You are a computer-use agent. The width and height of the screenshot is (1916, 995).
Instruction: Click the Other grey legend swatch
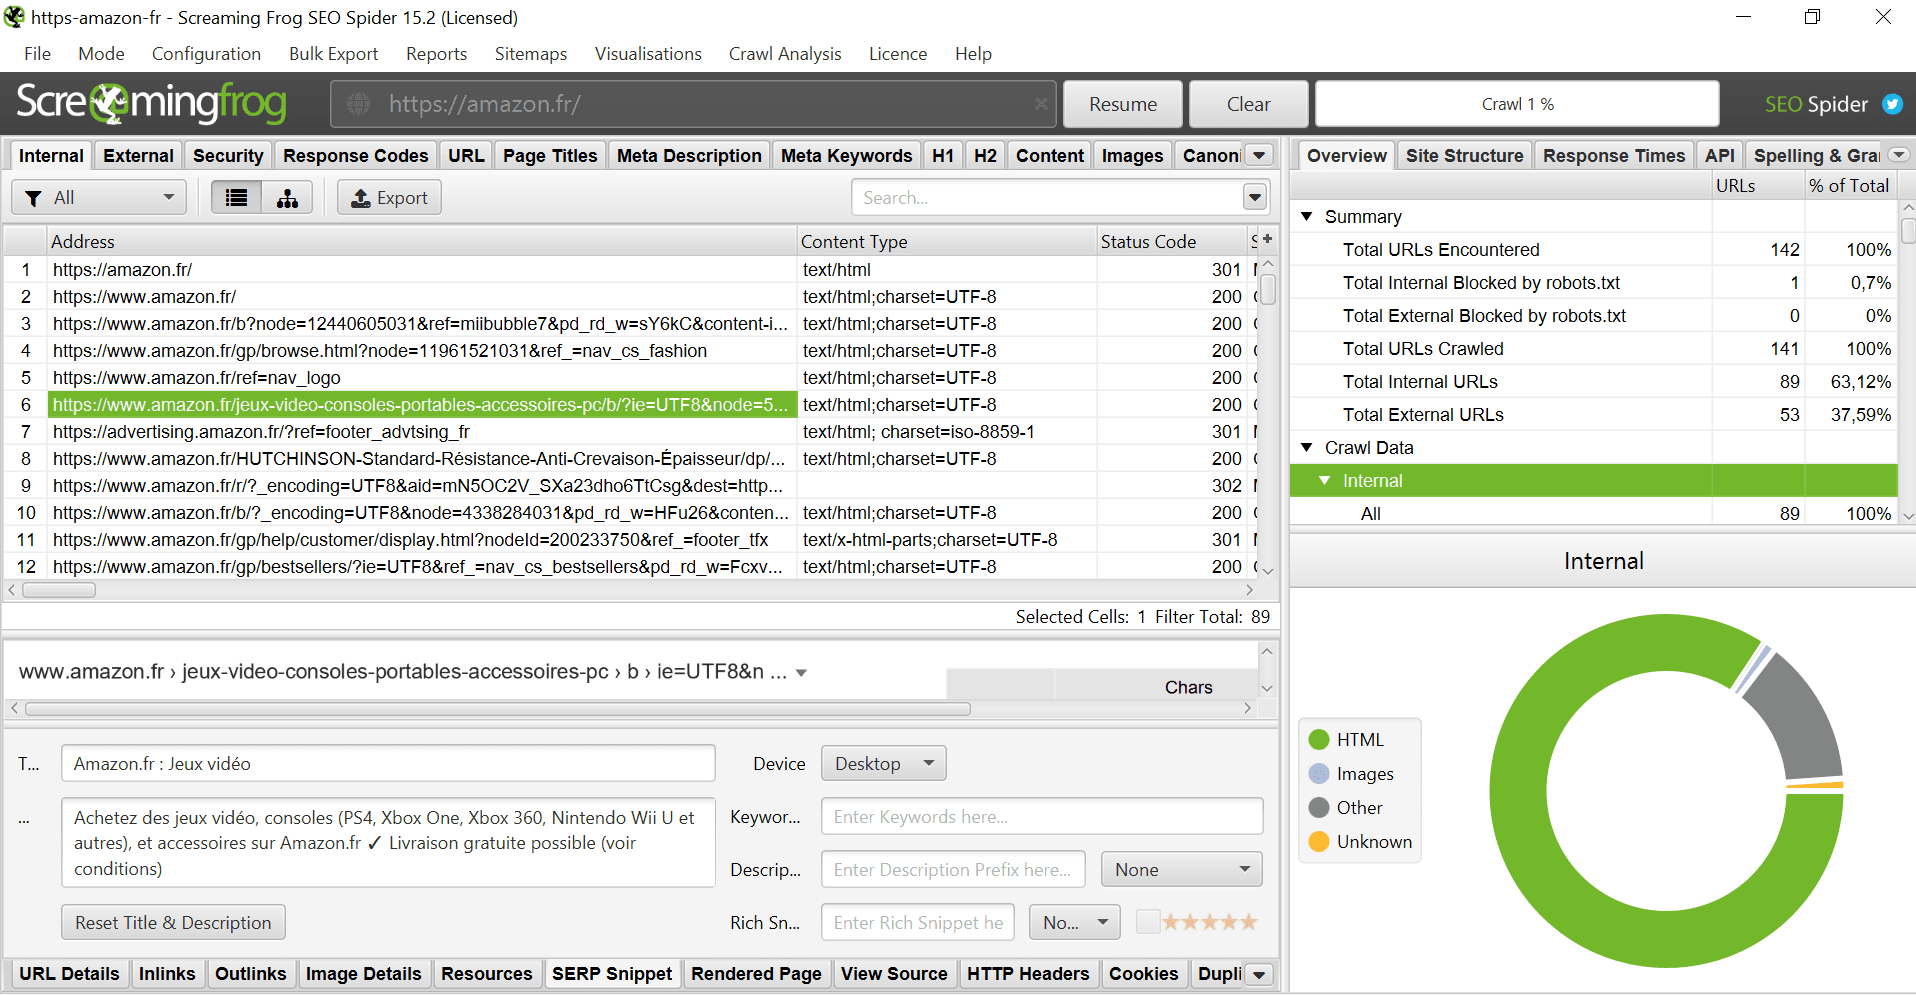pos(1319,807)
